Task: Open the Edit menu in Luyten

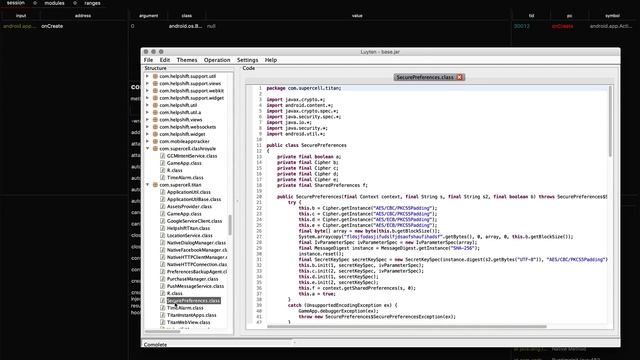Action: [x=164, y=60]
